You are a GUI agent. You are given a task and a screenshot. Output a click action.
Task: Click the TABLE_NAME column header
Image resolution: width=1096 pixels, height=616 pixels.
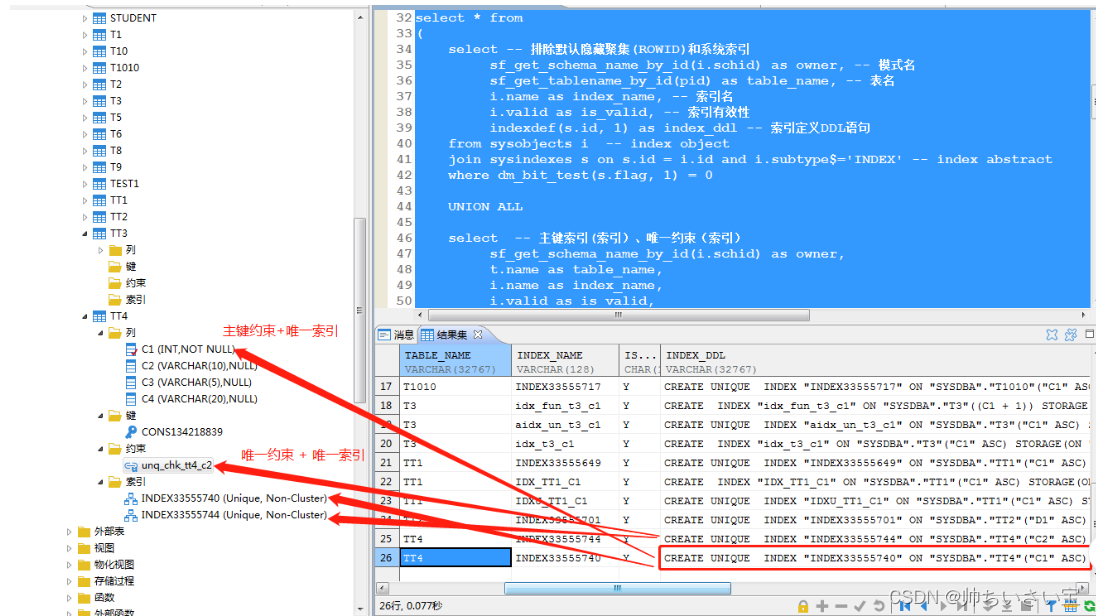click(x=456, y=361)
